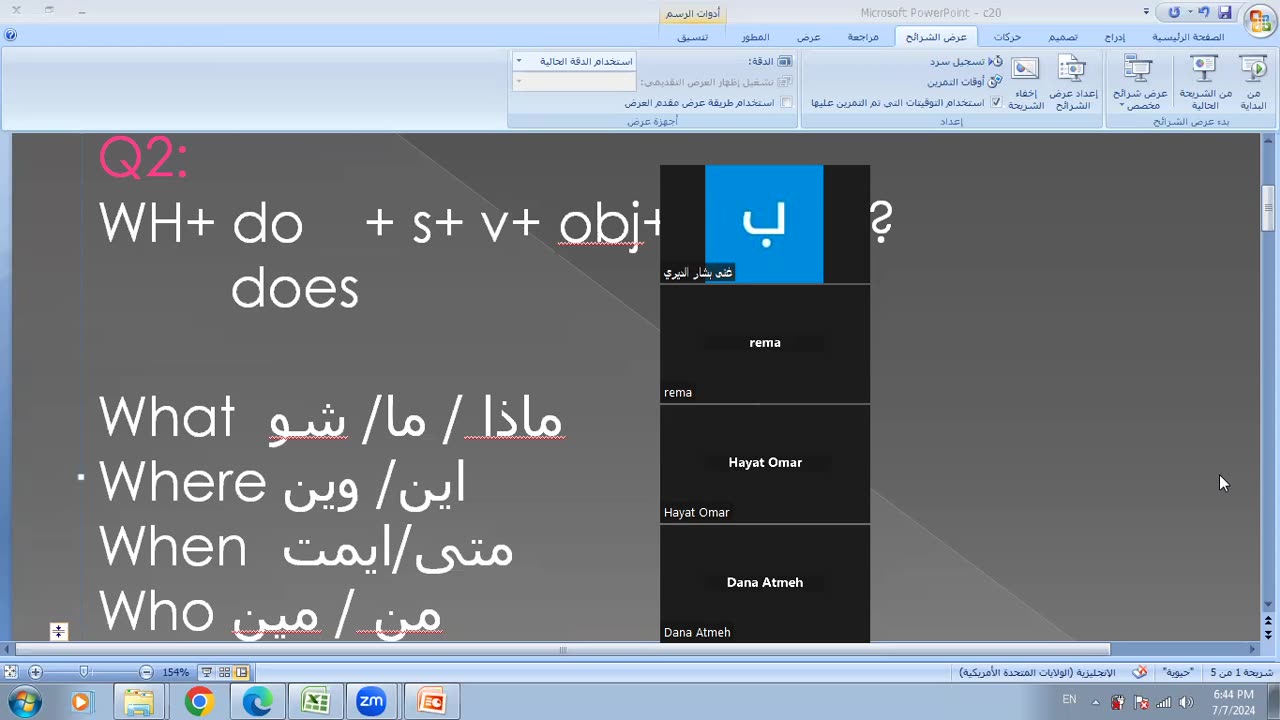1280x720 pixels.
Task: Open Customize Quick Access Toolbar dropdown
Action: click(x=1146, y=12)
